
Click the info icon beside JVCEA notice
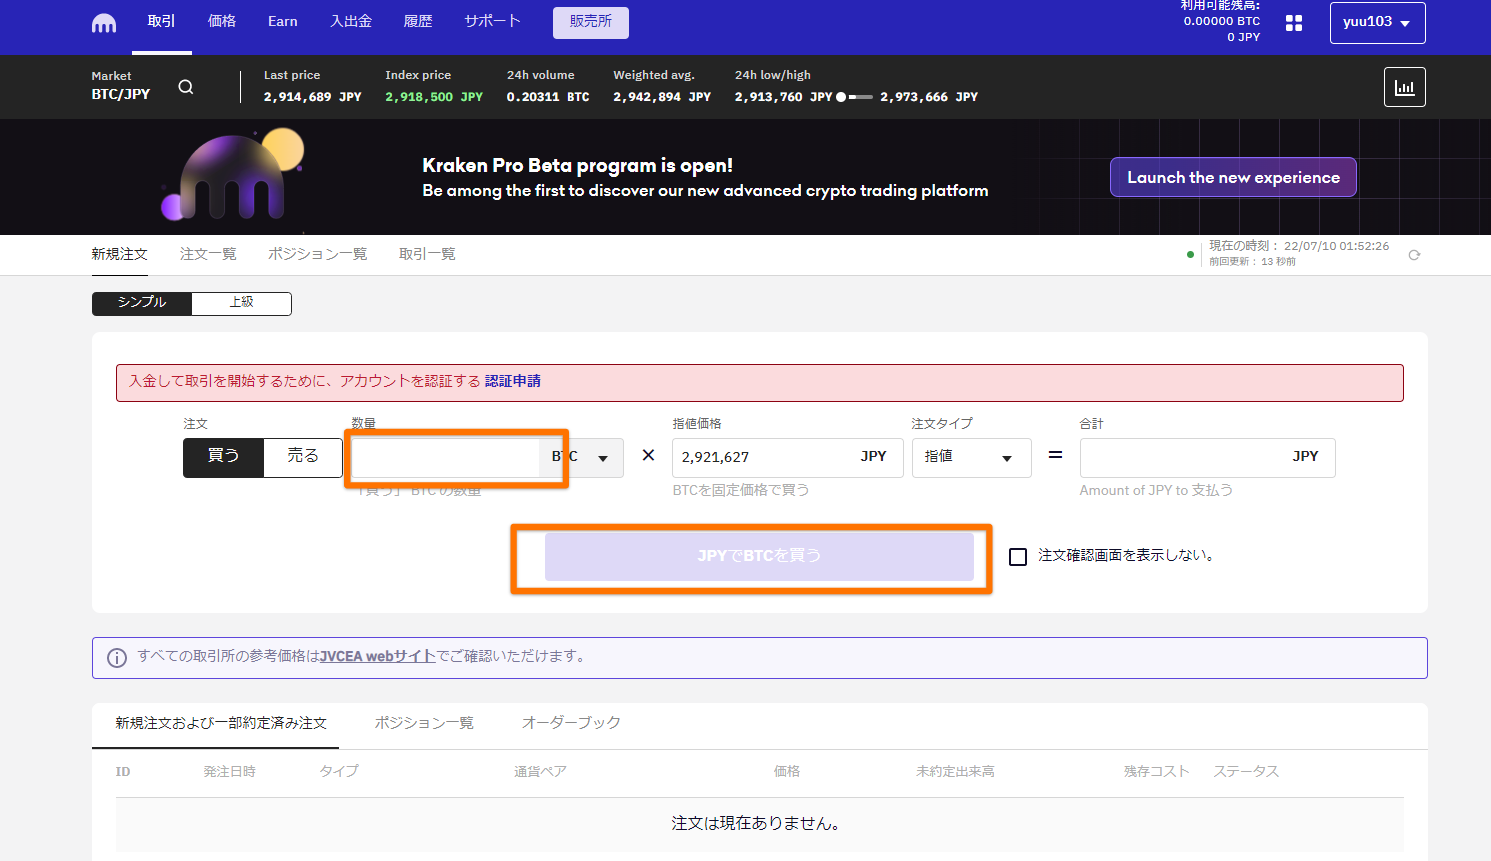(x=117, y=657)
